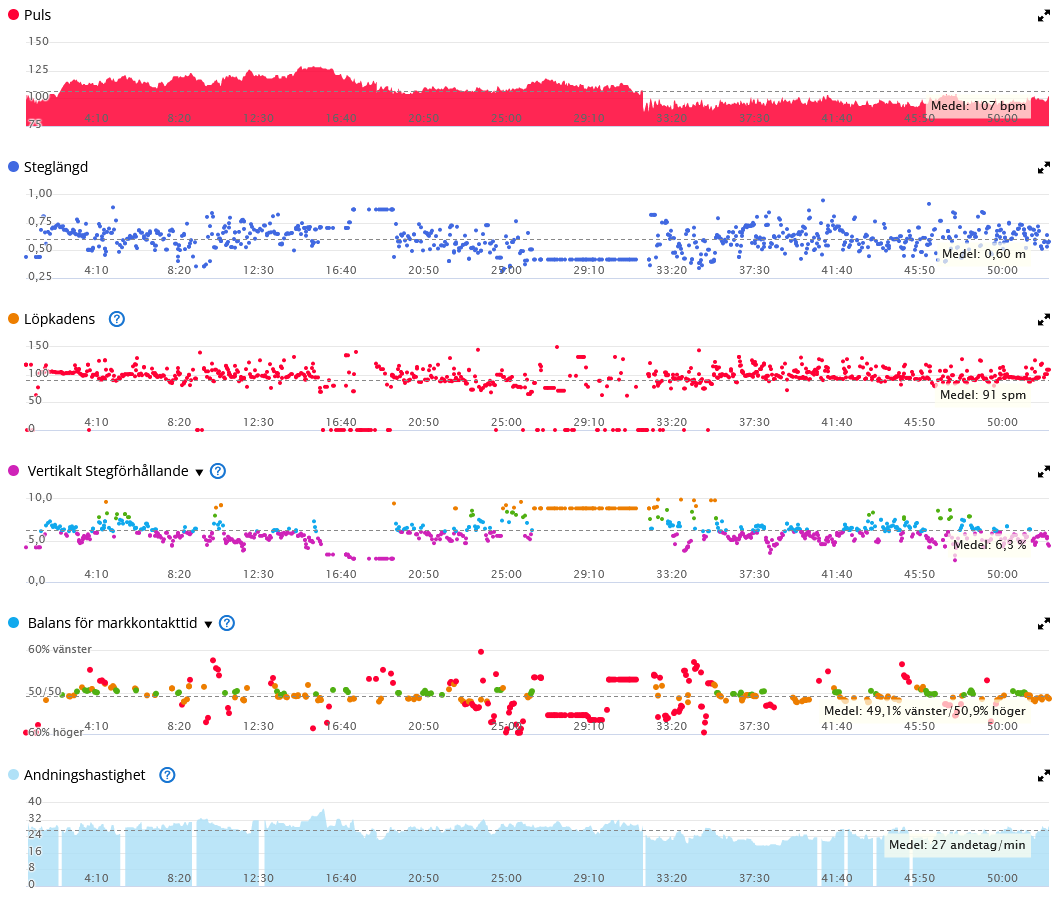Viewport: 1063px width, 902px height.
Task: Click the 'Medel: 49,1% vänster/50,9% höger' label
Action: (925, 711)
